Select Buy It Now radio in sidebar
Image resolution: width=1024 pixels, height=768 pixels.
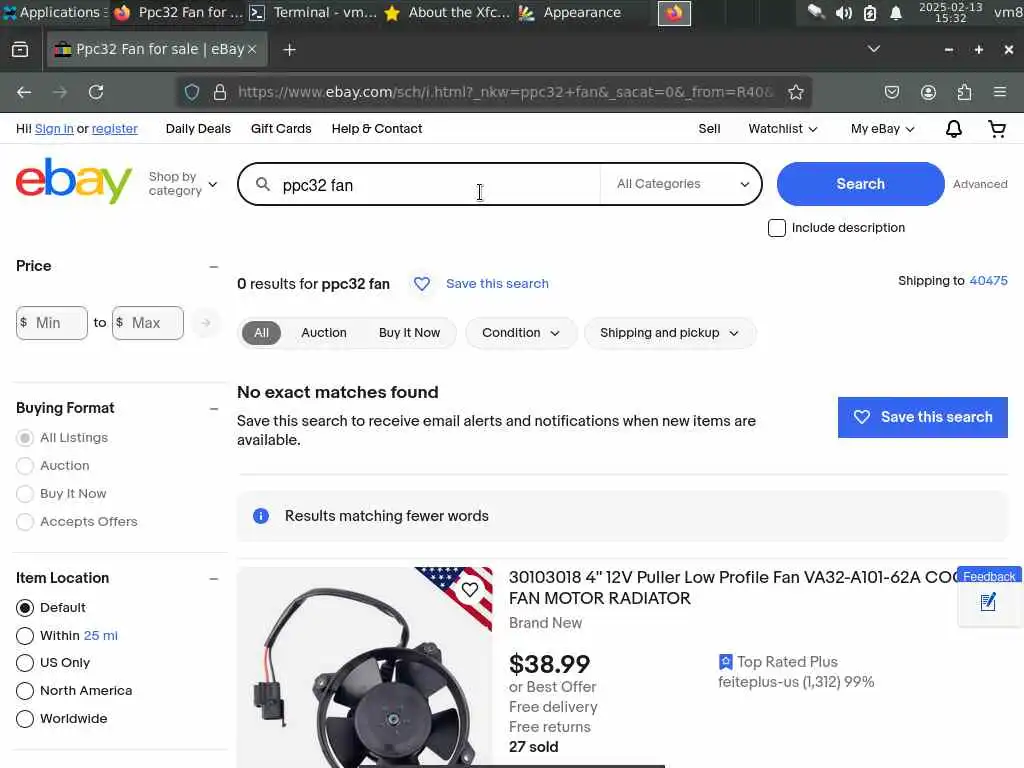[25, 494]
